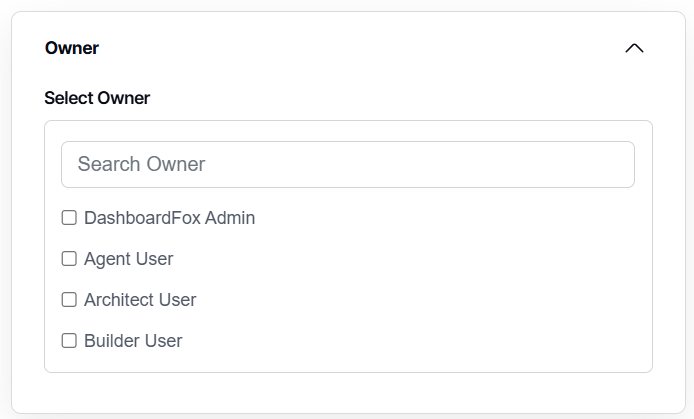Check the DashboardFox Admin checkbox
The image size is (694, 419).
point(69,217)
